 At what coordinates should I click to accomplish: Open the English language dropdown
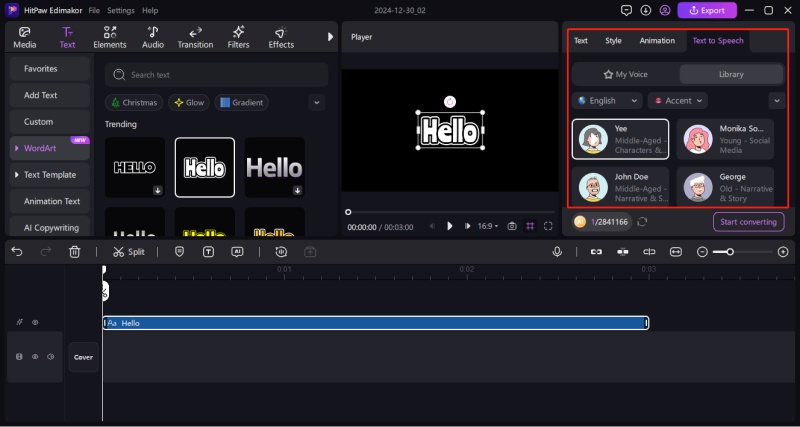(607, 101)
